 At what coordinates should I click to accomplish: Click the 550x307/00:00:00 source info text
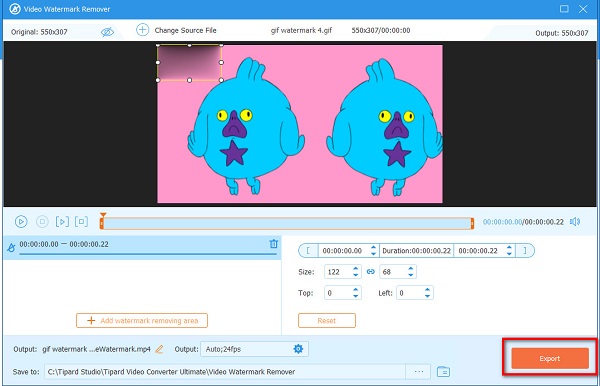(381, 30)
